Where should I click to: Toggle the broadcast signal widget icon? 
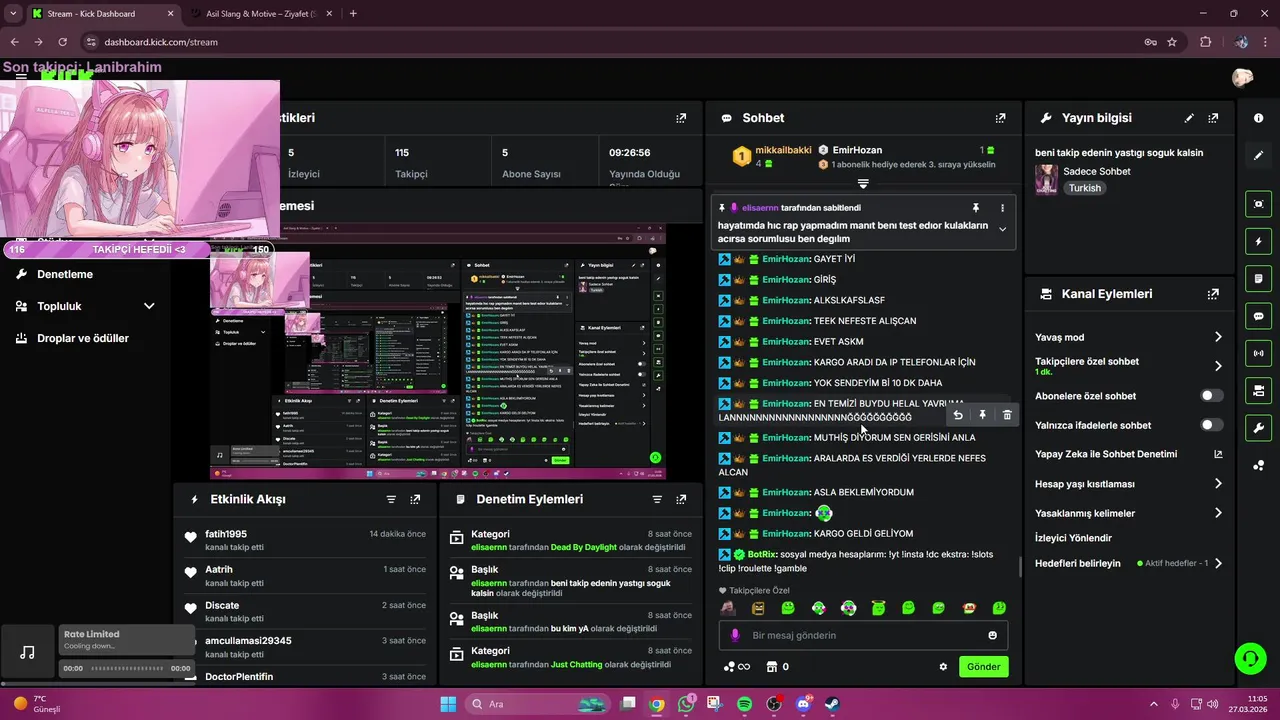click(x=1258, y=353)
